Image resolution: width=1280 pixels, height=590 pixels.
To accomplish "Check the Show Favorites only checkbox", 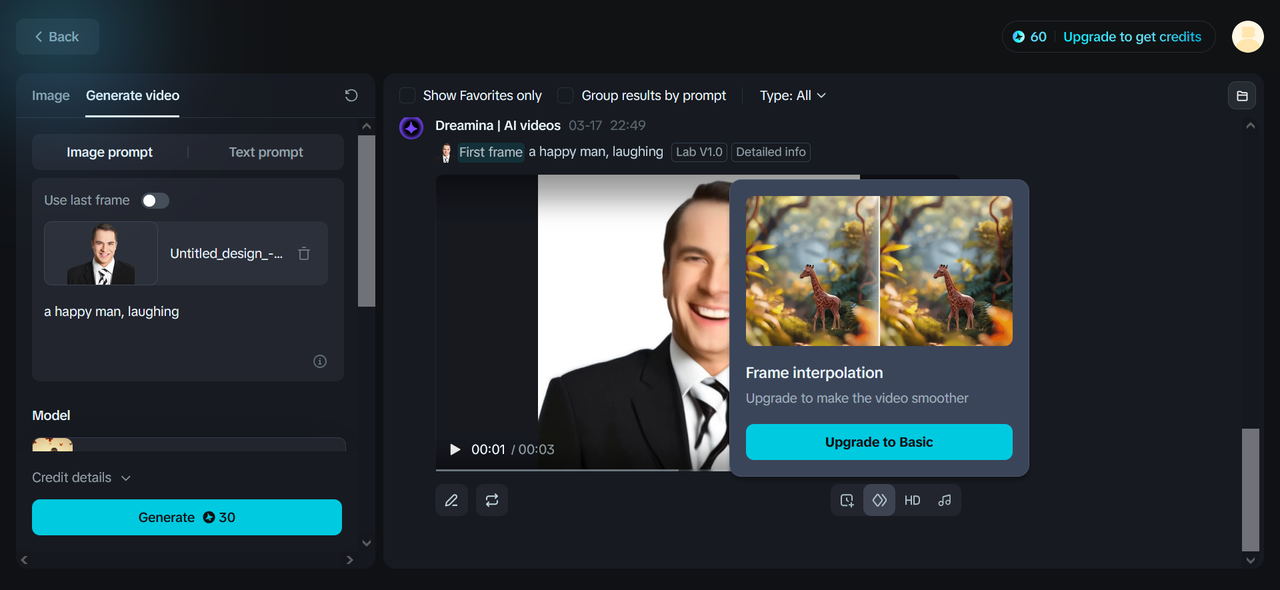I will click(407, 95).
